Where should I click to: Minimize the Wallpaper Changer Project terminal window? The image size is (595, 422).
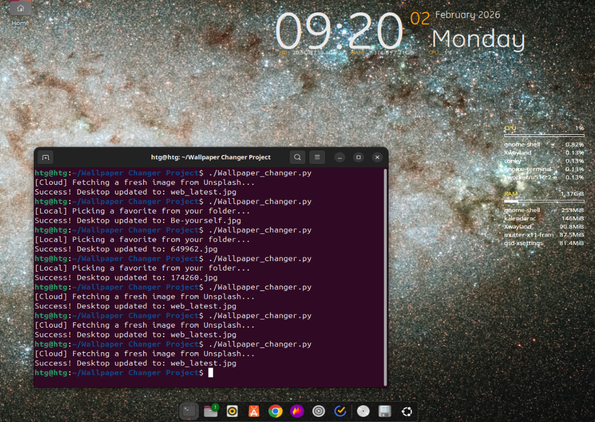point(340,157)
